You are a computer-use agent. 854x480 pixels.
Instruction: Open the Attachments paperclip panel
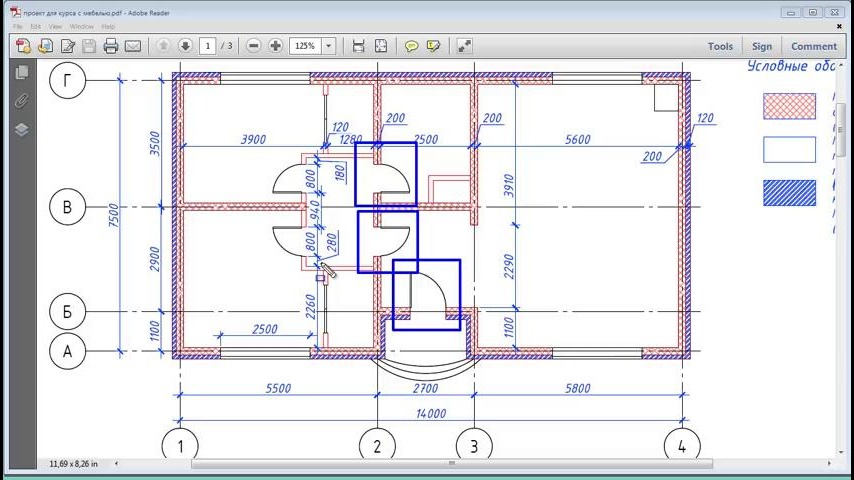pos(21,100)
